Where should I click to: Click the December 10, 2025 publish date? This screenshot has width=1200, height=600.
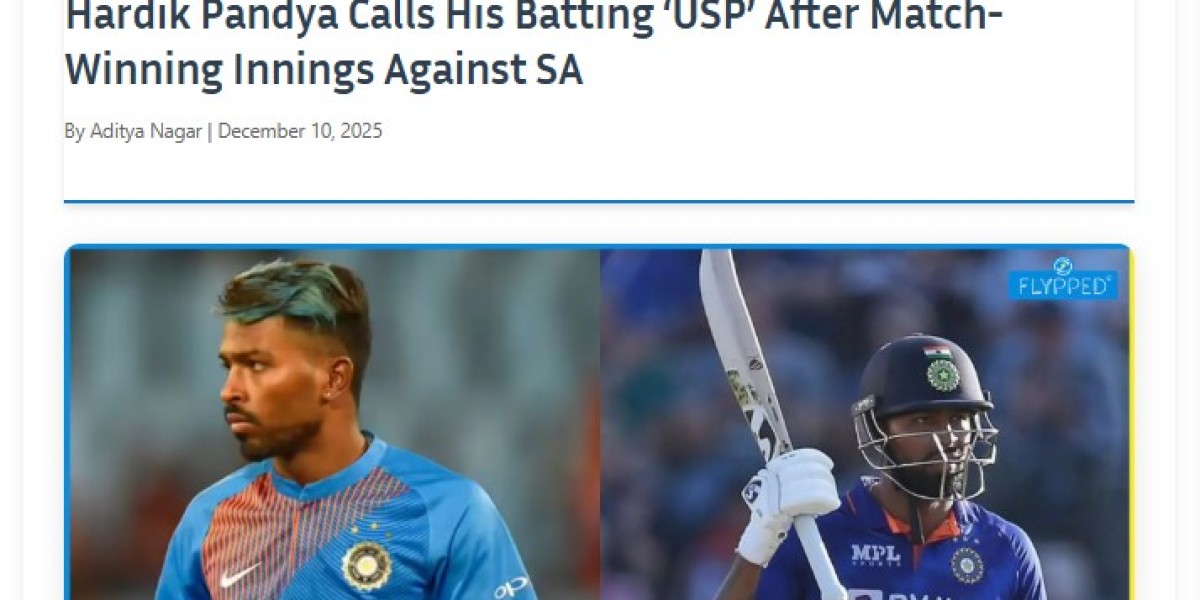point(300,131)
